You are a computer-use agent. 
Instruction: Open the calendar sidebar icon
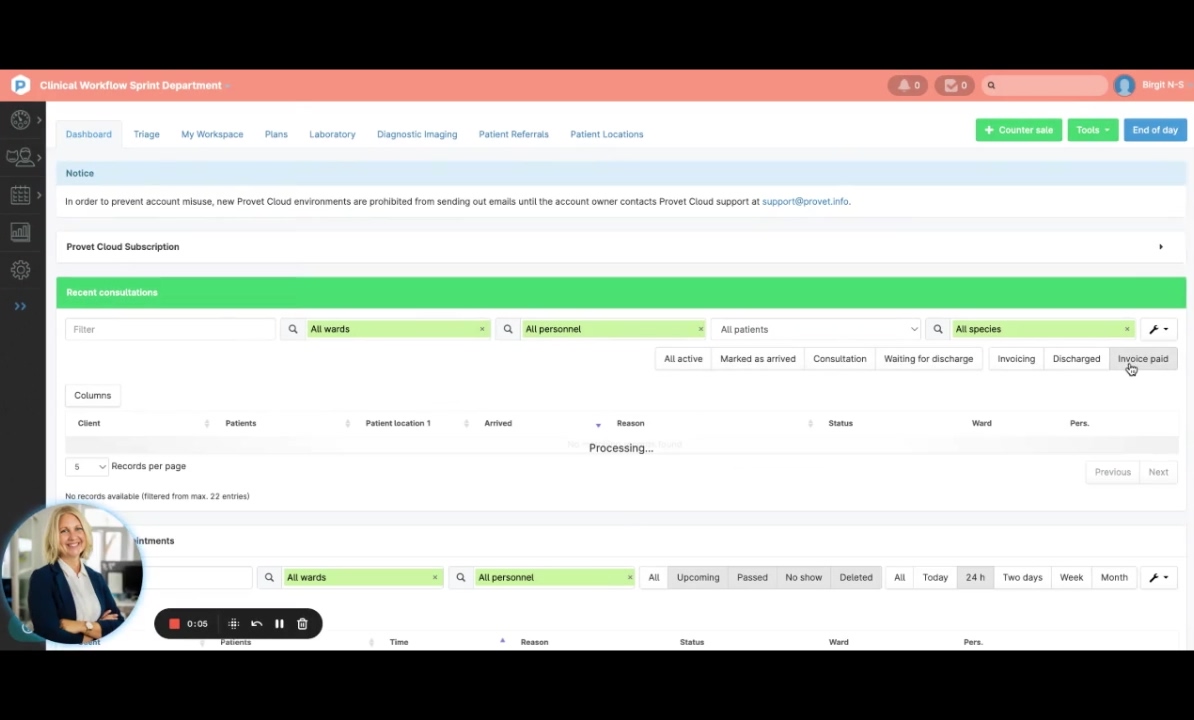(20, 196)
